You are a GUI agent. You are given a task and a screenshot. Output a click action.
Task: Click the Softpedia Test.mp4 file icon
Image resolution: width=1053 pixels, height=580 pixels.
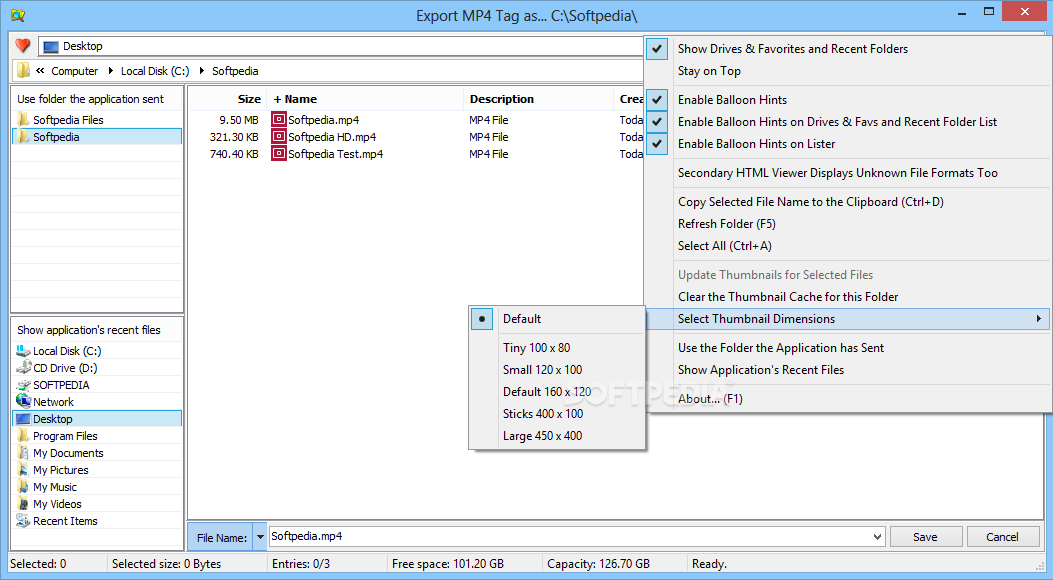pyautogui.click(x=279, y=154)
